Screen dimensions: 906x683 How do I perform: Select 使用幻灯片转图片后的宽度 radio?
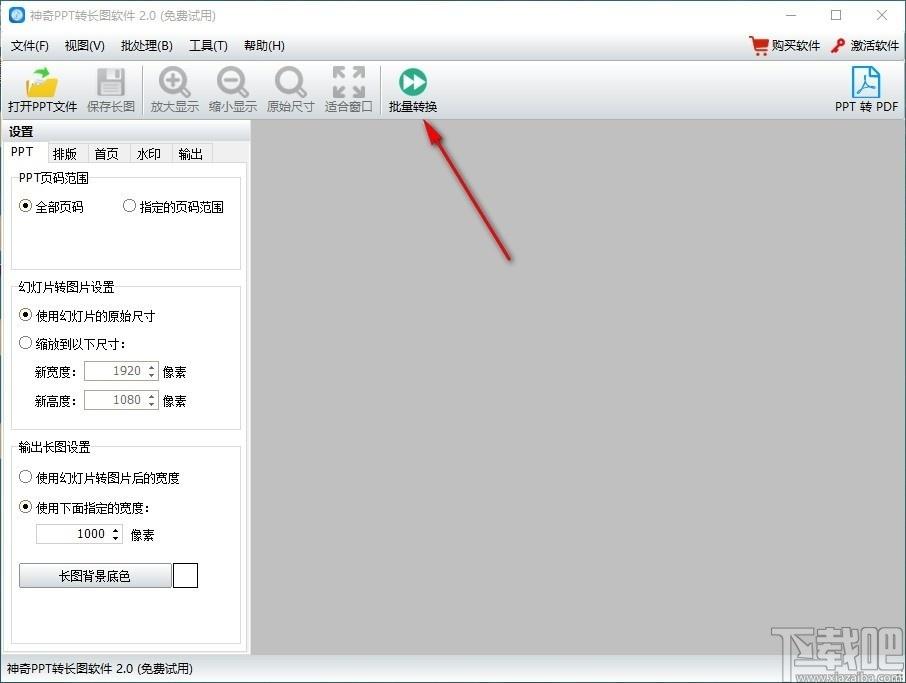pyautogui.click(x=25, y=477)
